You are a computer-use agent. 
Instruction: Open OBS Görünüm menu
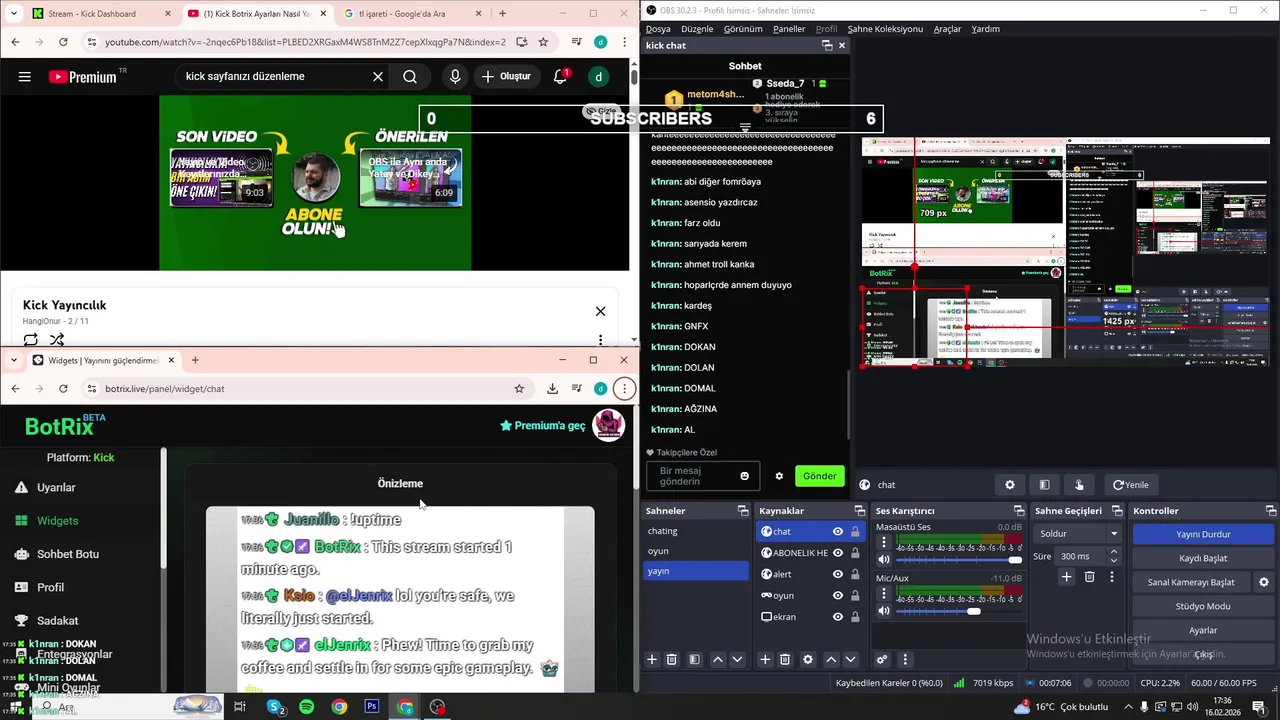pos(743,29)
